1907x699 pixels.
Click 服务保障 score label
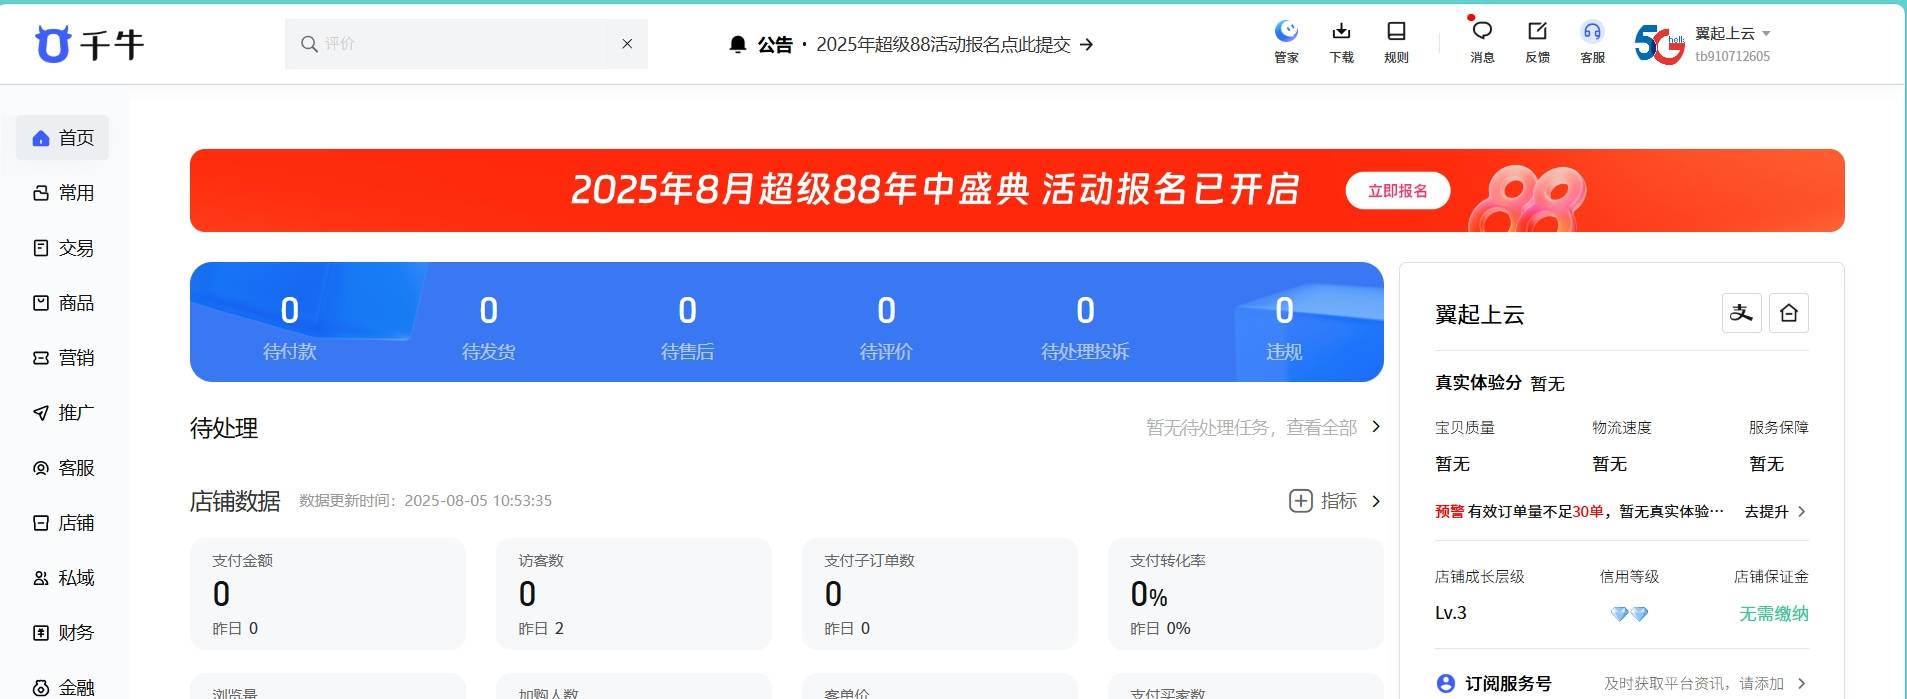[x=1779, y=427]
